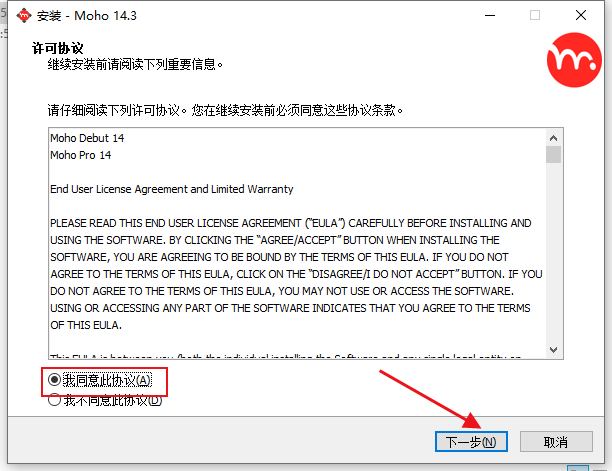Click the empty scrollbar track below thumb
Viewport: 612px width, 471px height.
pos(553,252)
